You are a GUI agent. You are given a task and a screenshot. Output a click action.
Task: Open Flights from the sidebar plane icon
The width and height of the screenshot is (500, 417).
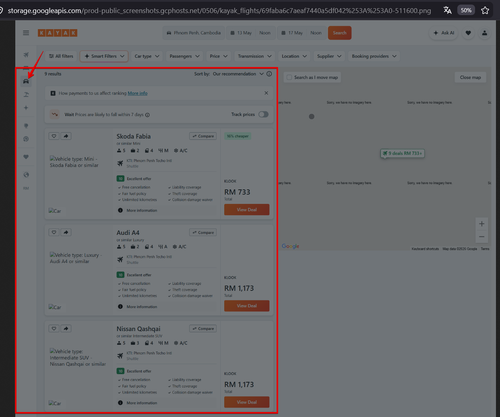[26, 54]
